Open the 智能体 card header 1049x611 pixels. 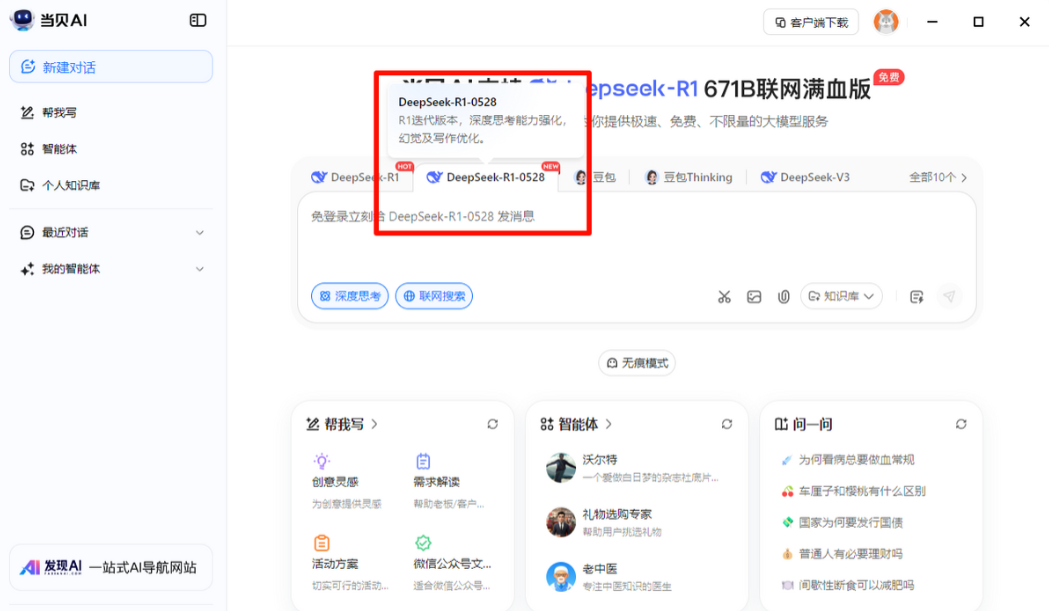(576, 424)
